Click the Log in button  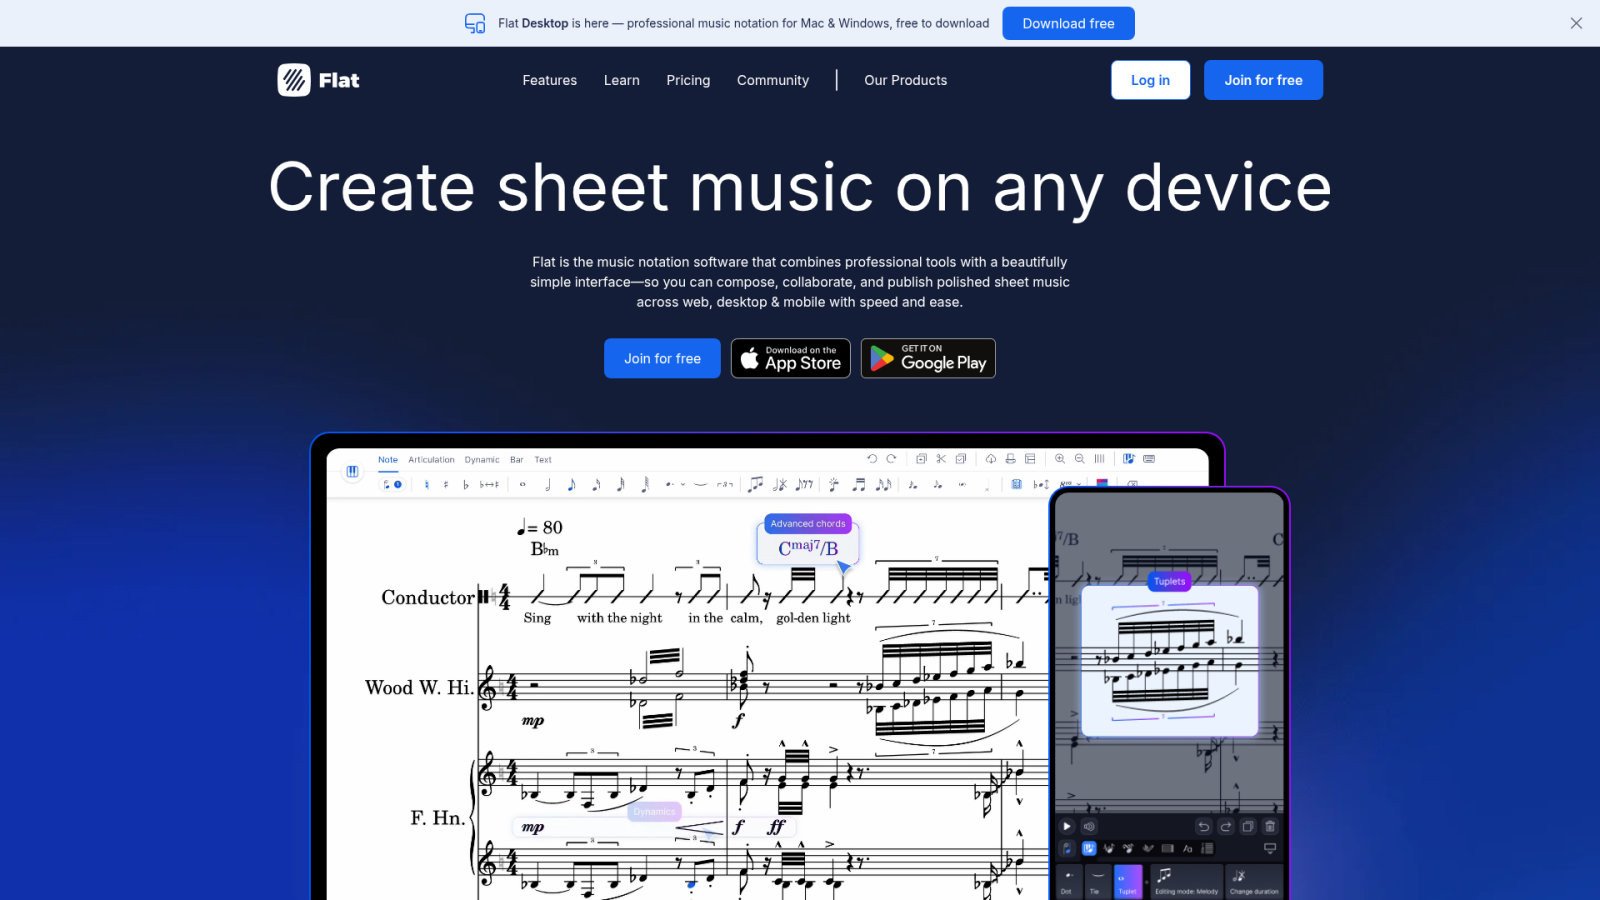point(1150,80)
